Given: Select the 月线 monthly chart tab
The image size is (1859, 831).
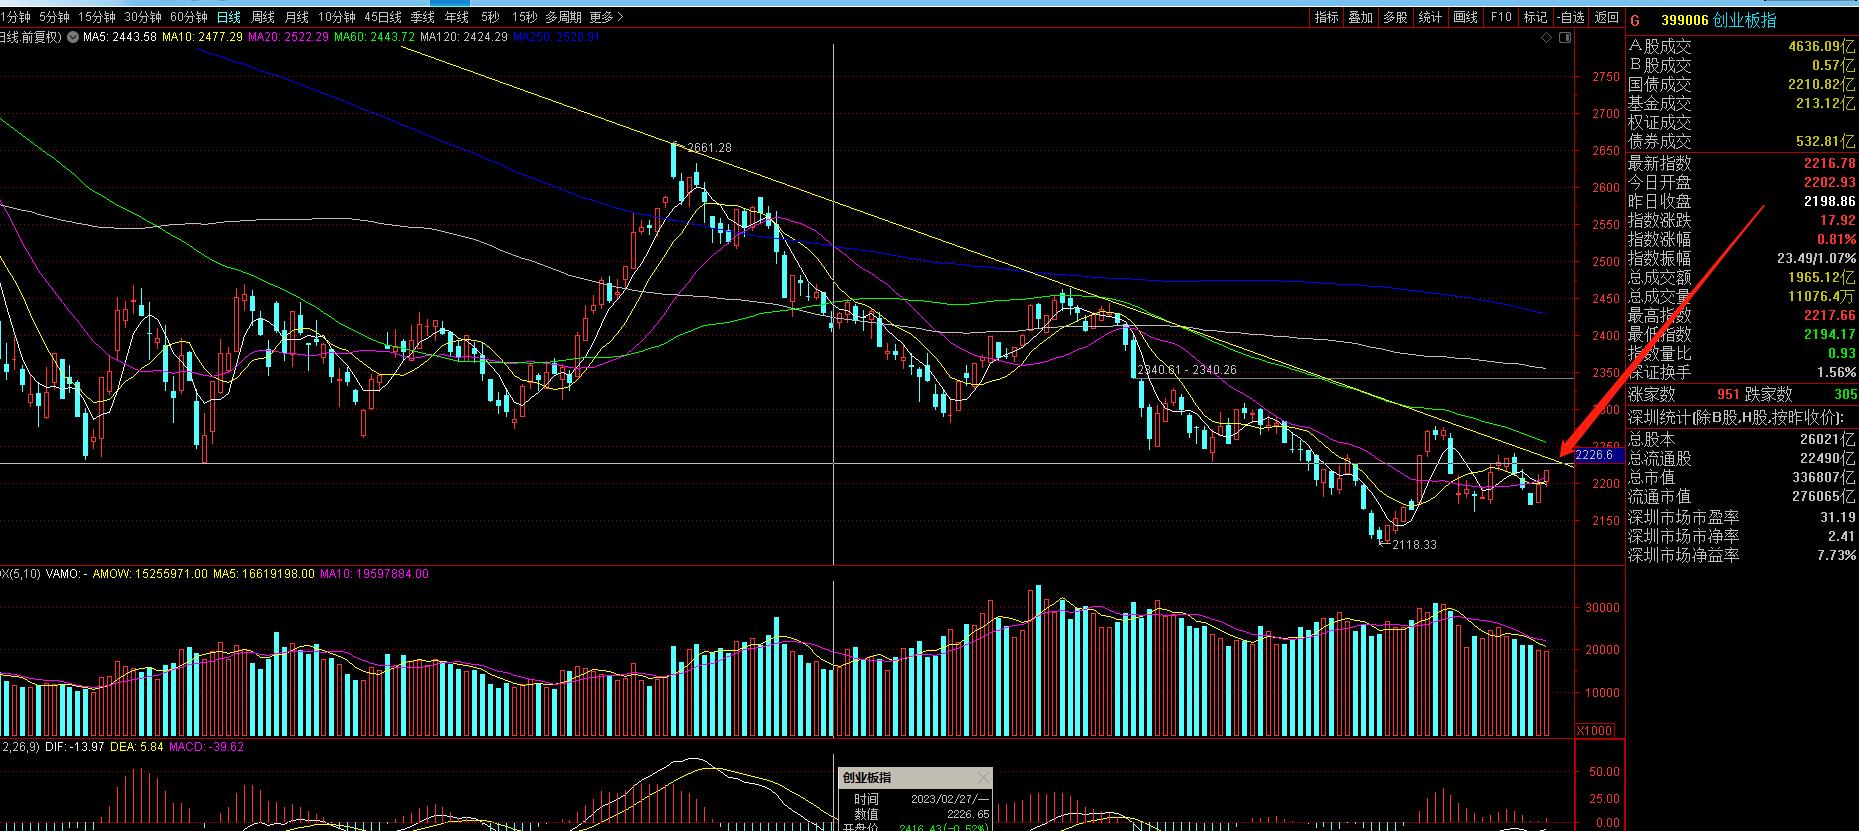Looking at the screenshot, I should [x=296, y=17].
